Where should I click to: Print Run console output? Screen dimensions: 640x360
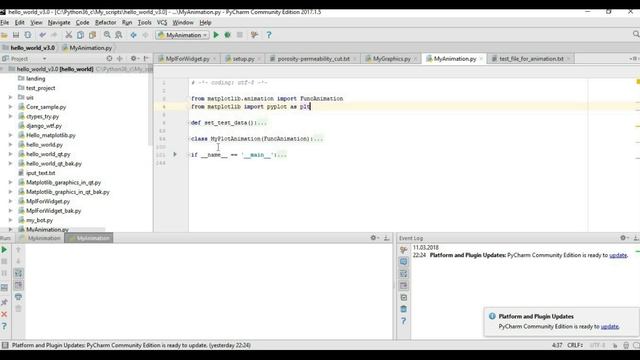coord(18,297)
